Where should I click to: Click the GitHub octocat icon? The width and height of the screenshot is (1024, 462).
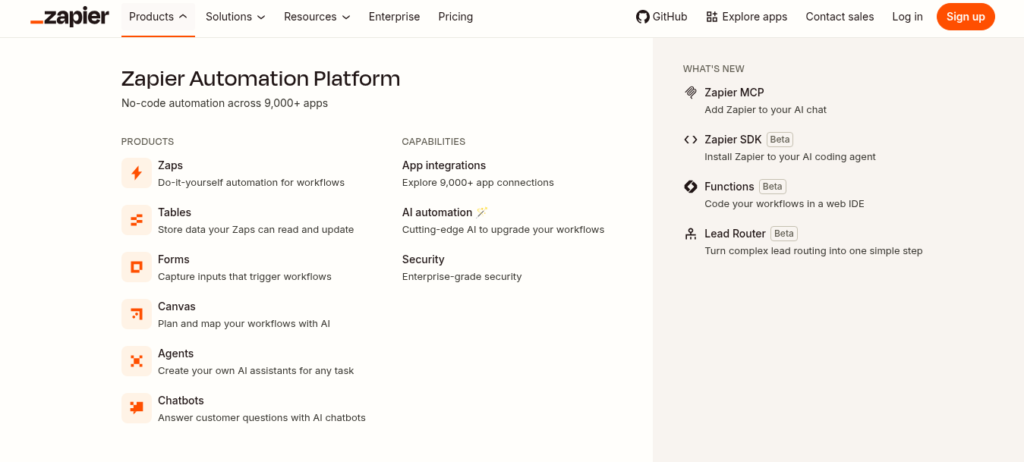643,17
